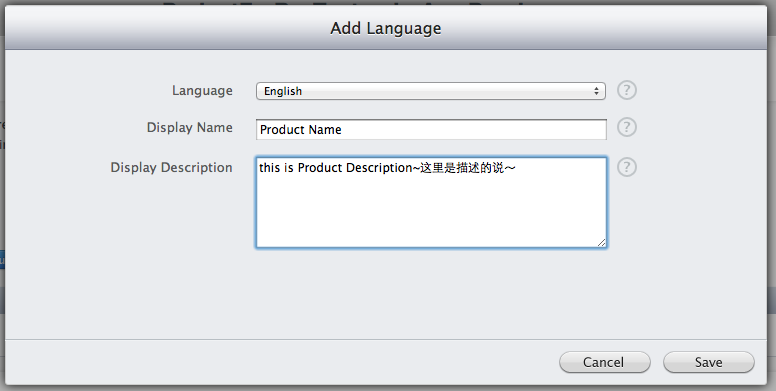Image resolution: width=776 pixels, height=391 pixels.
Task: Click inside the Display Description text area
Action: [x=431, y=202]
